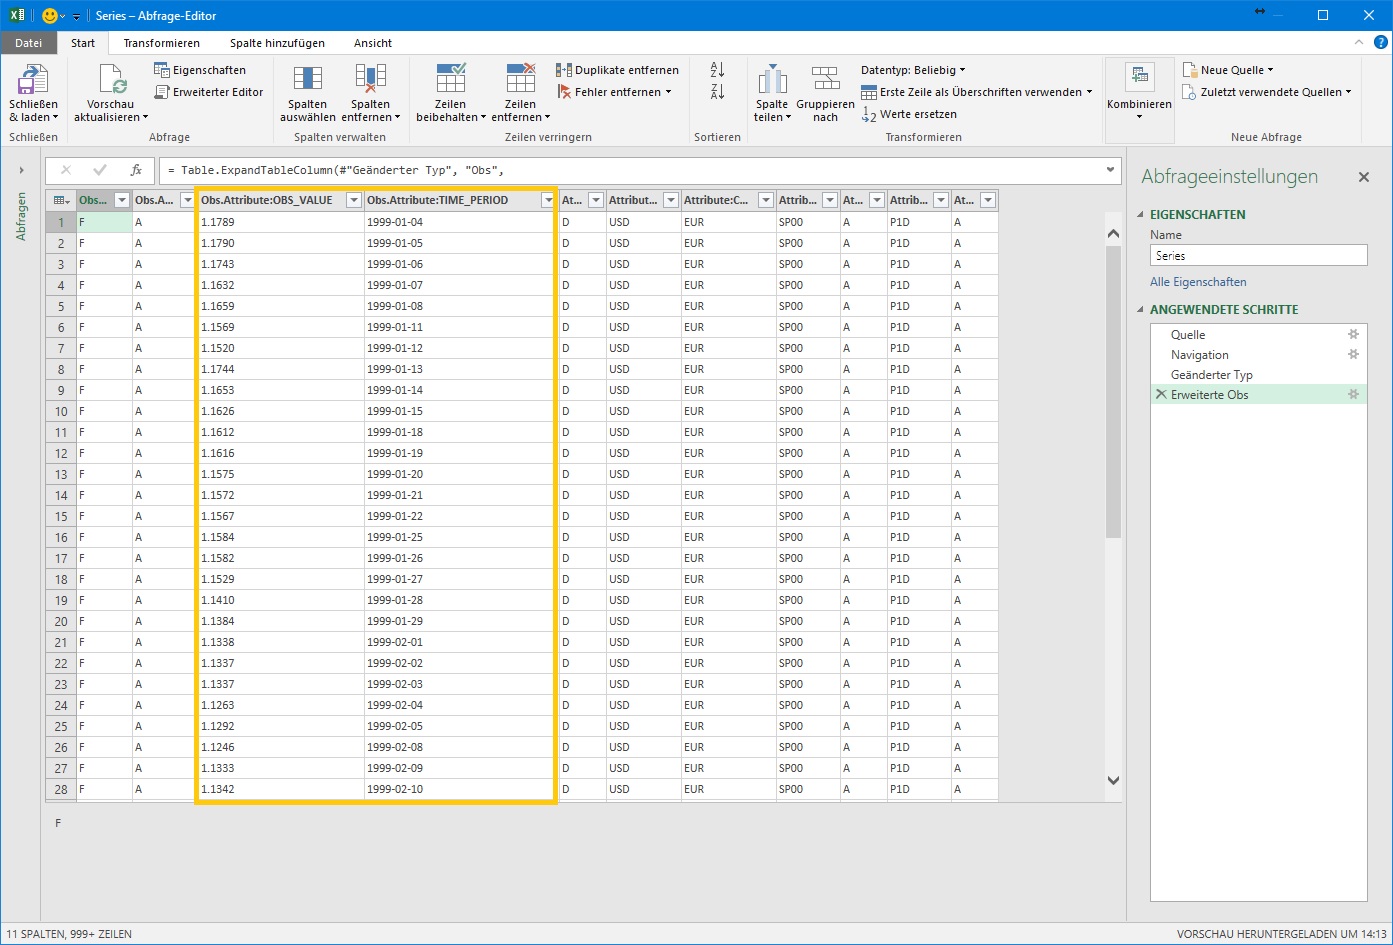The width and height of the screenshot is (1393, 945).
Task: Click inside the query Name field
Action: 1257,255
